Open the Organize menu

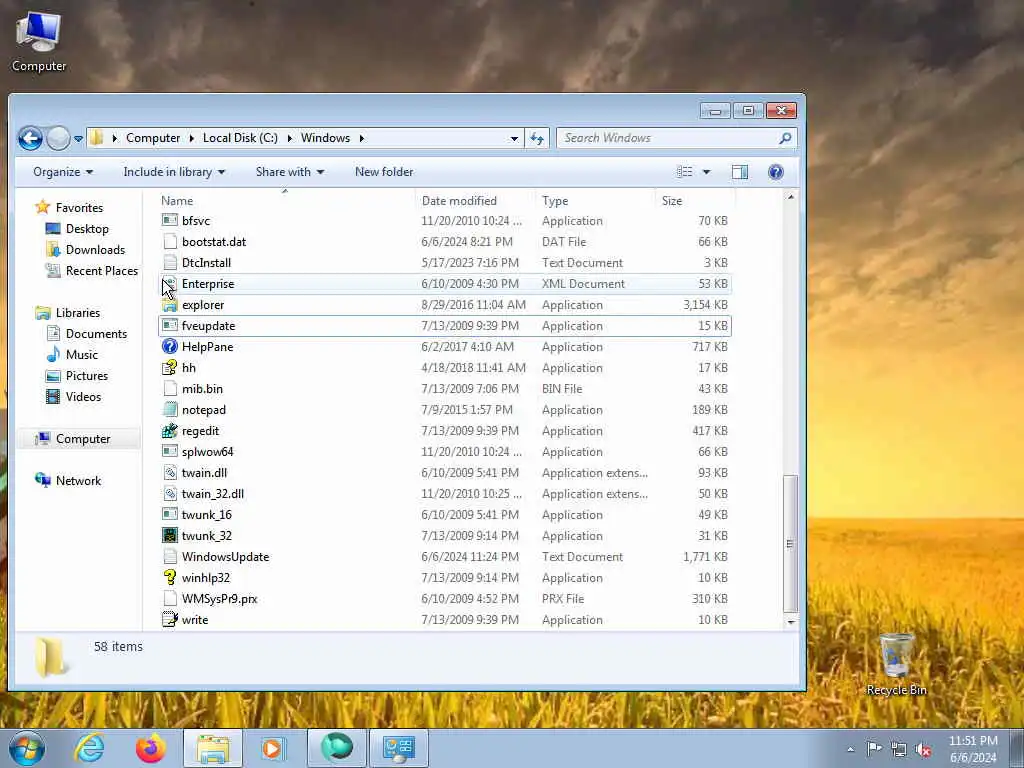(63, 172)
